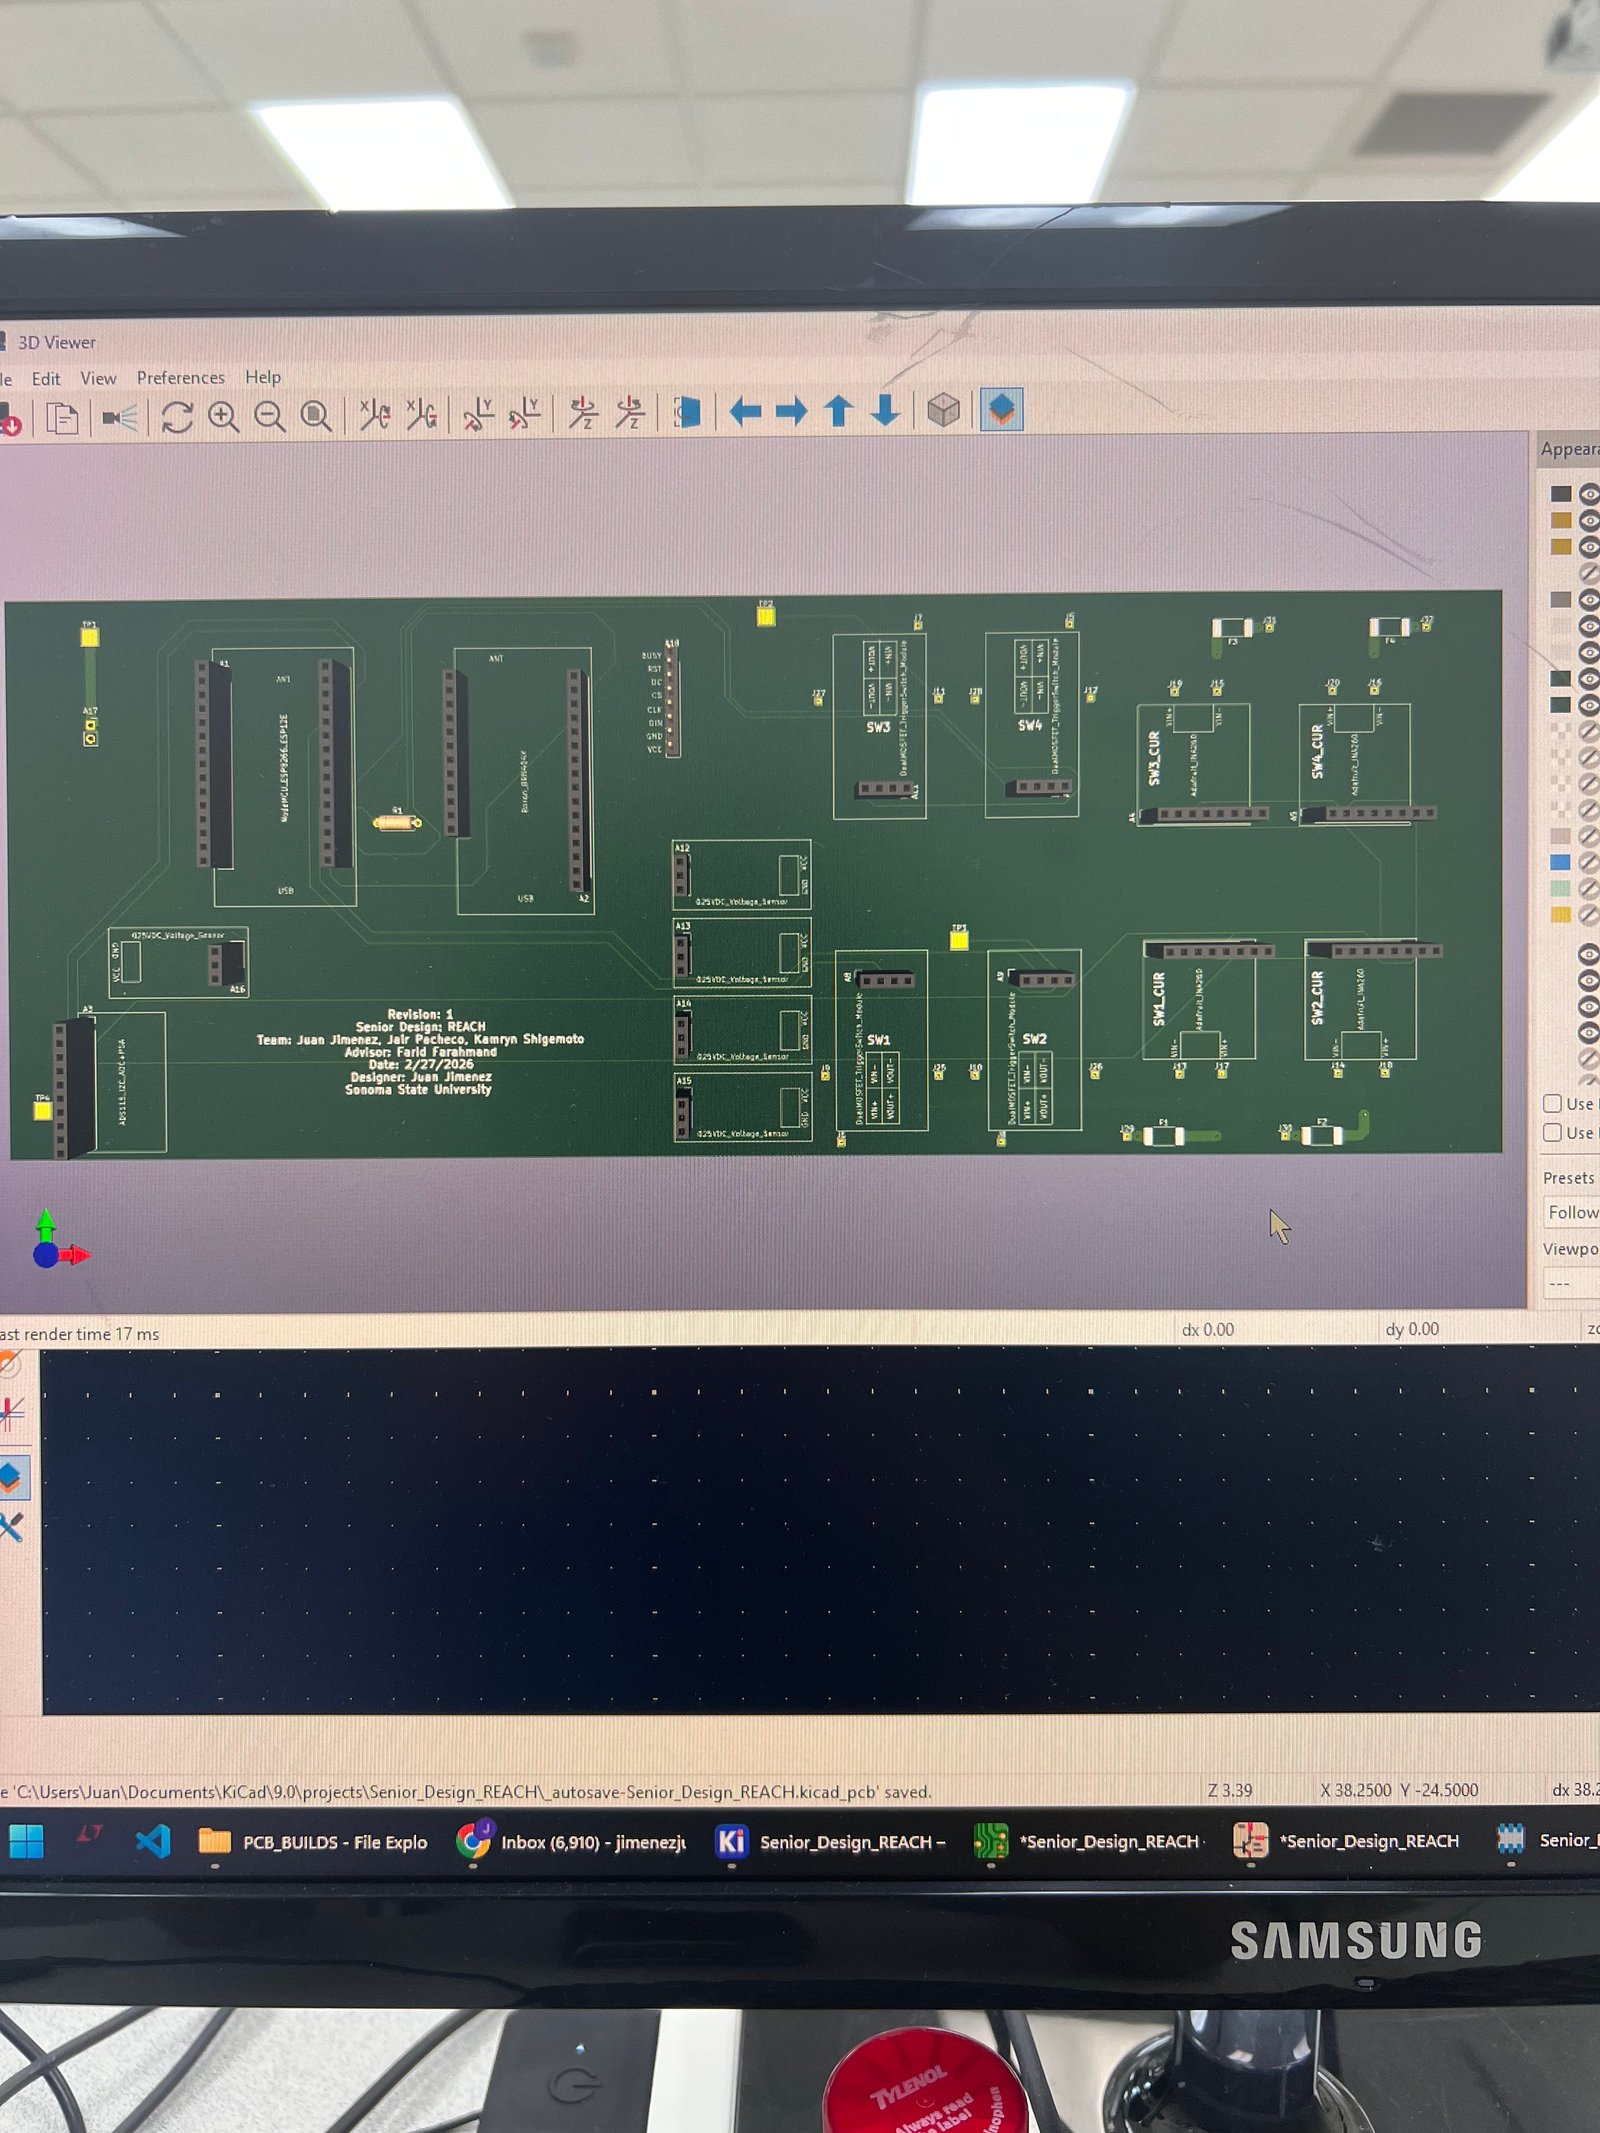
Task: Click the 'dx 0.00' status readout
Action: [x=1208, y=1330]
